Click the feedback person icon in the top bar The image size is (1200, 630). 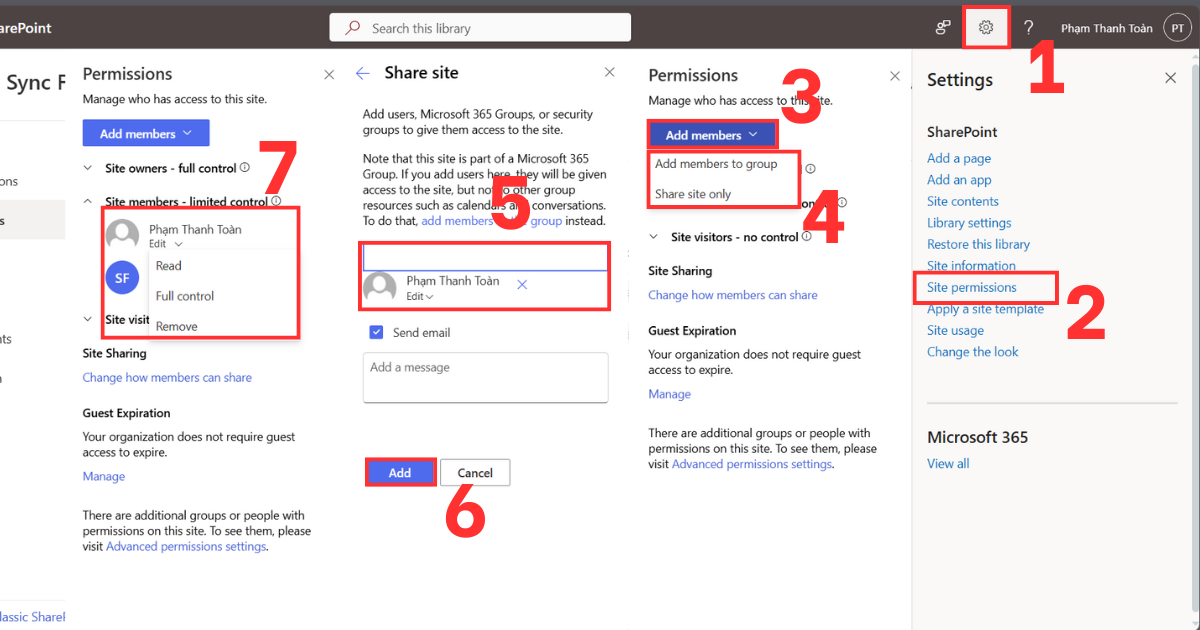942,27
